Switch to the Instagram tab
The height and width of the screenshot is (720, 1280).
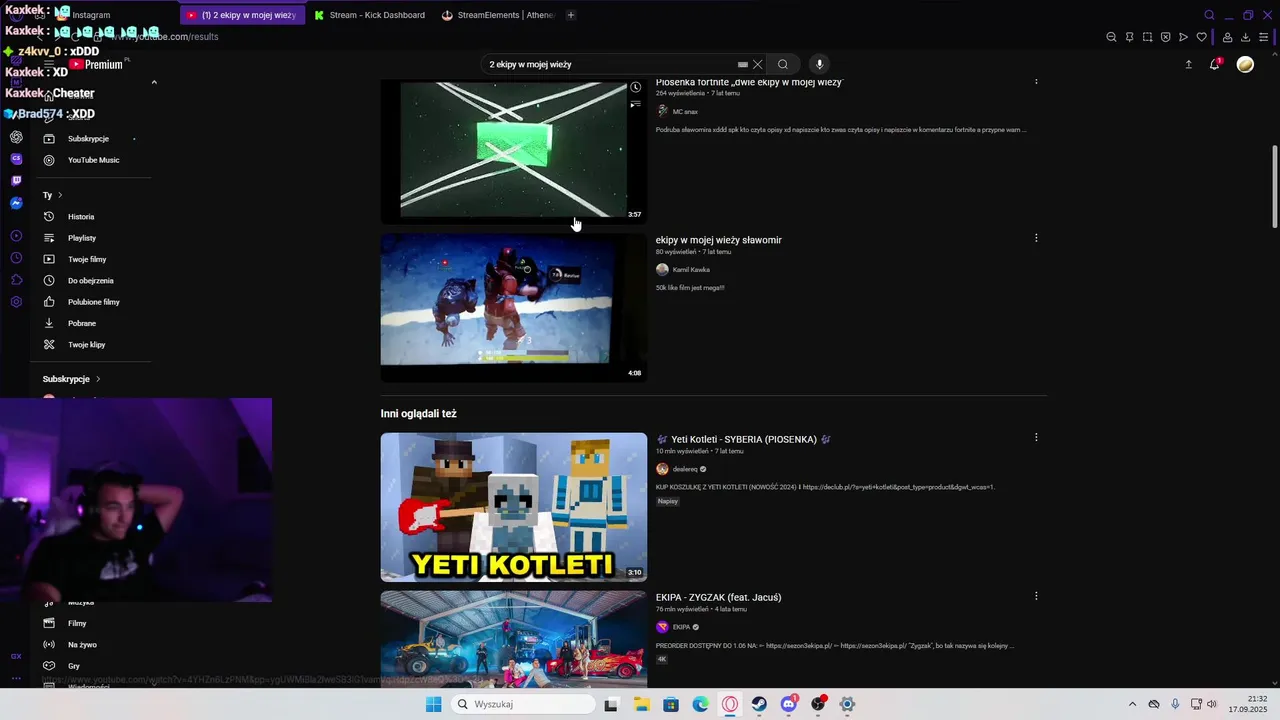90,15
